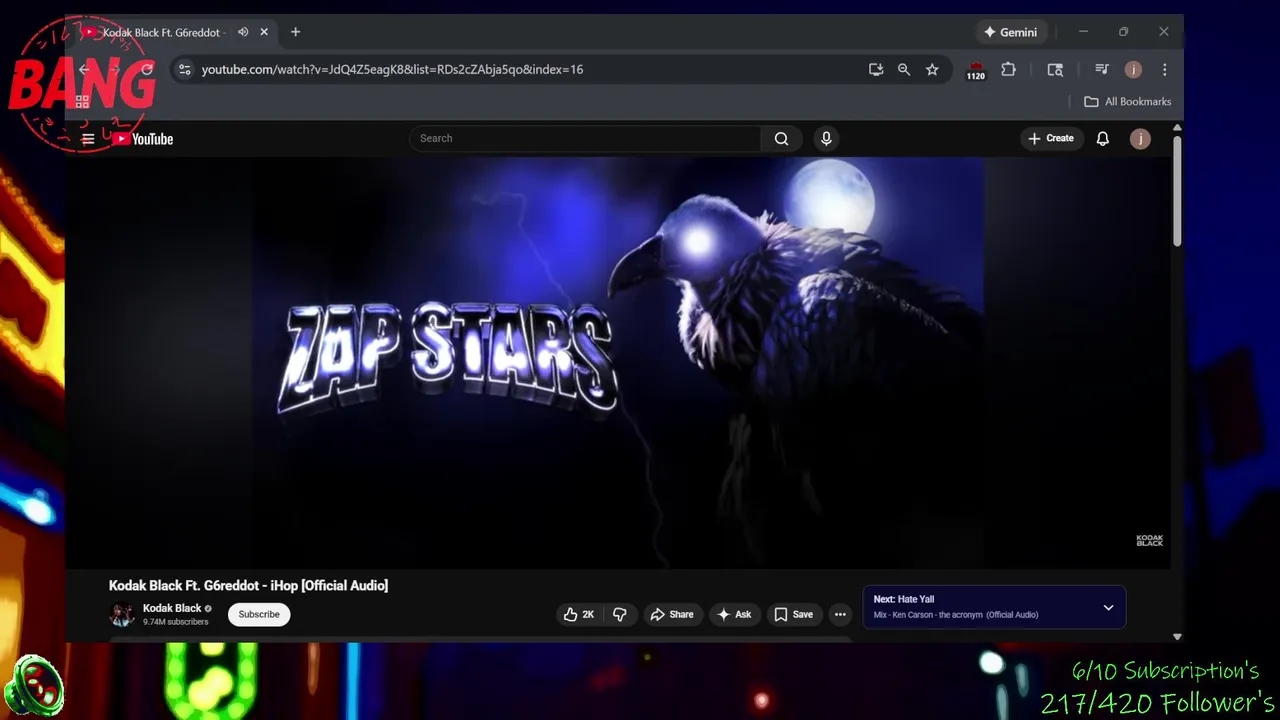Screen dimensions: 1280x720
Task: Subscribe to Kodak Black channel
Action: 259,614
